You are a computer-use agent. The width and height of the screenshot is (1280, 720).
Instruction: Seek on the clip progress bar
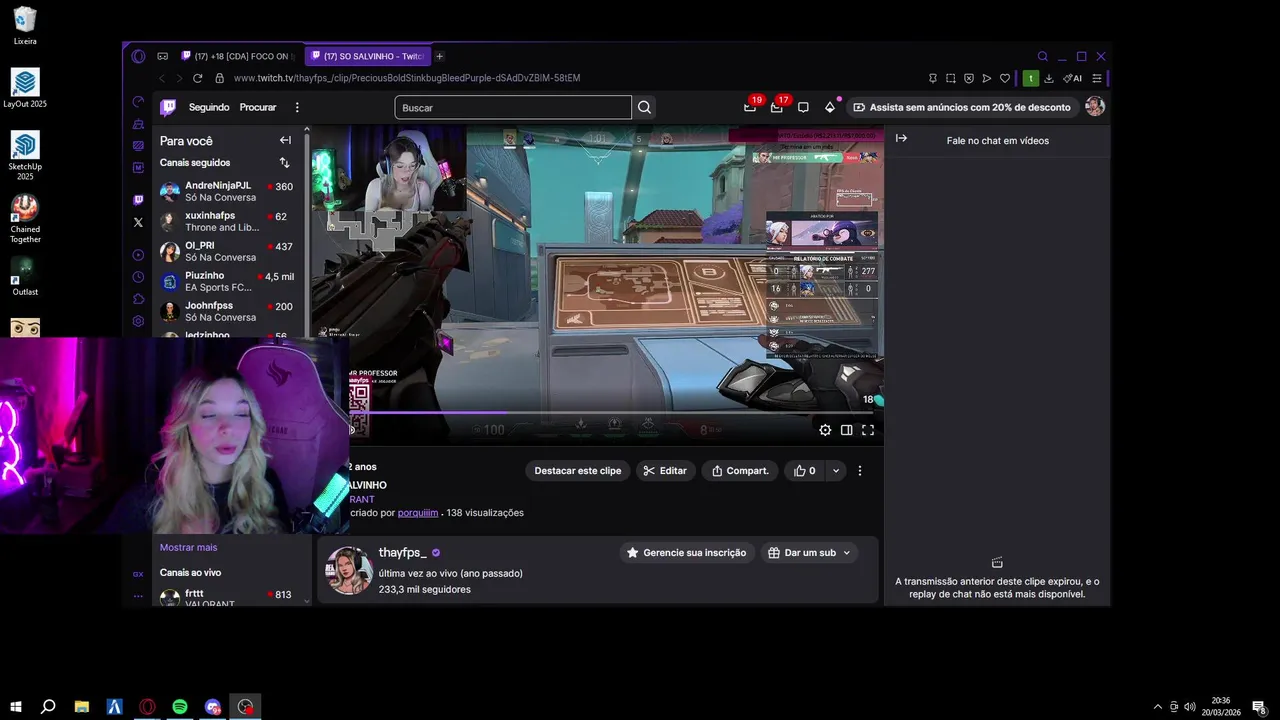coord(610,412)
